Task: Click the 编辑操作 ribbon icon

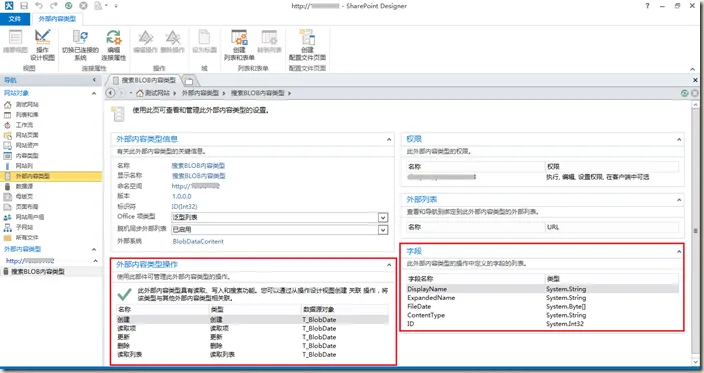Action: [x=145, y=41]
